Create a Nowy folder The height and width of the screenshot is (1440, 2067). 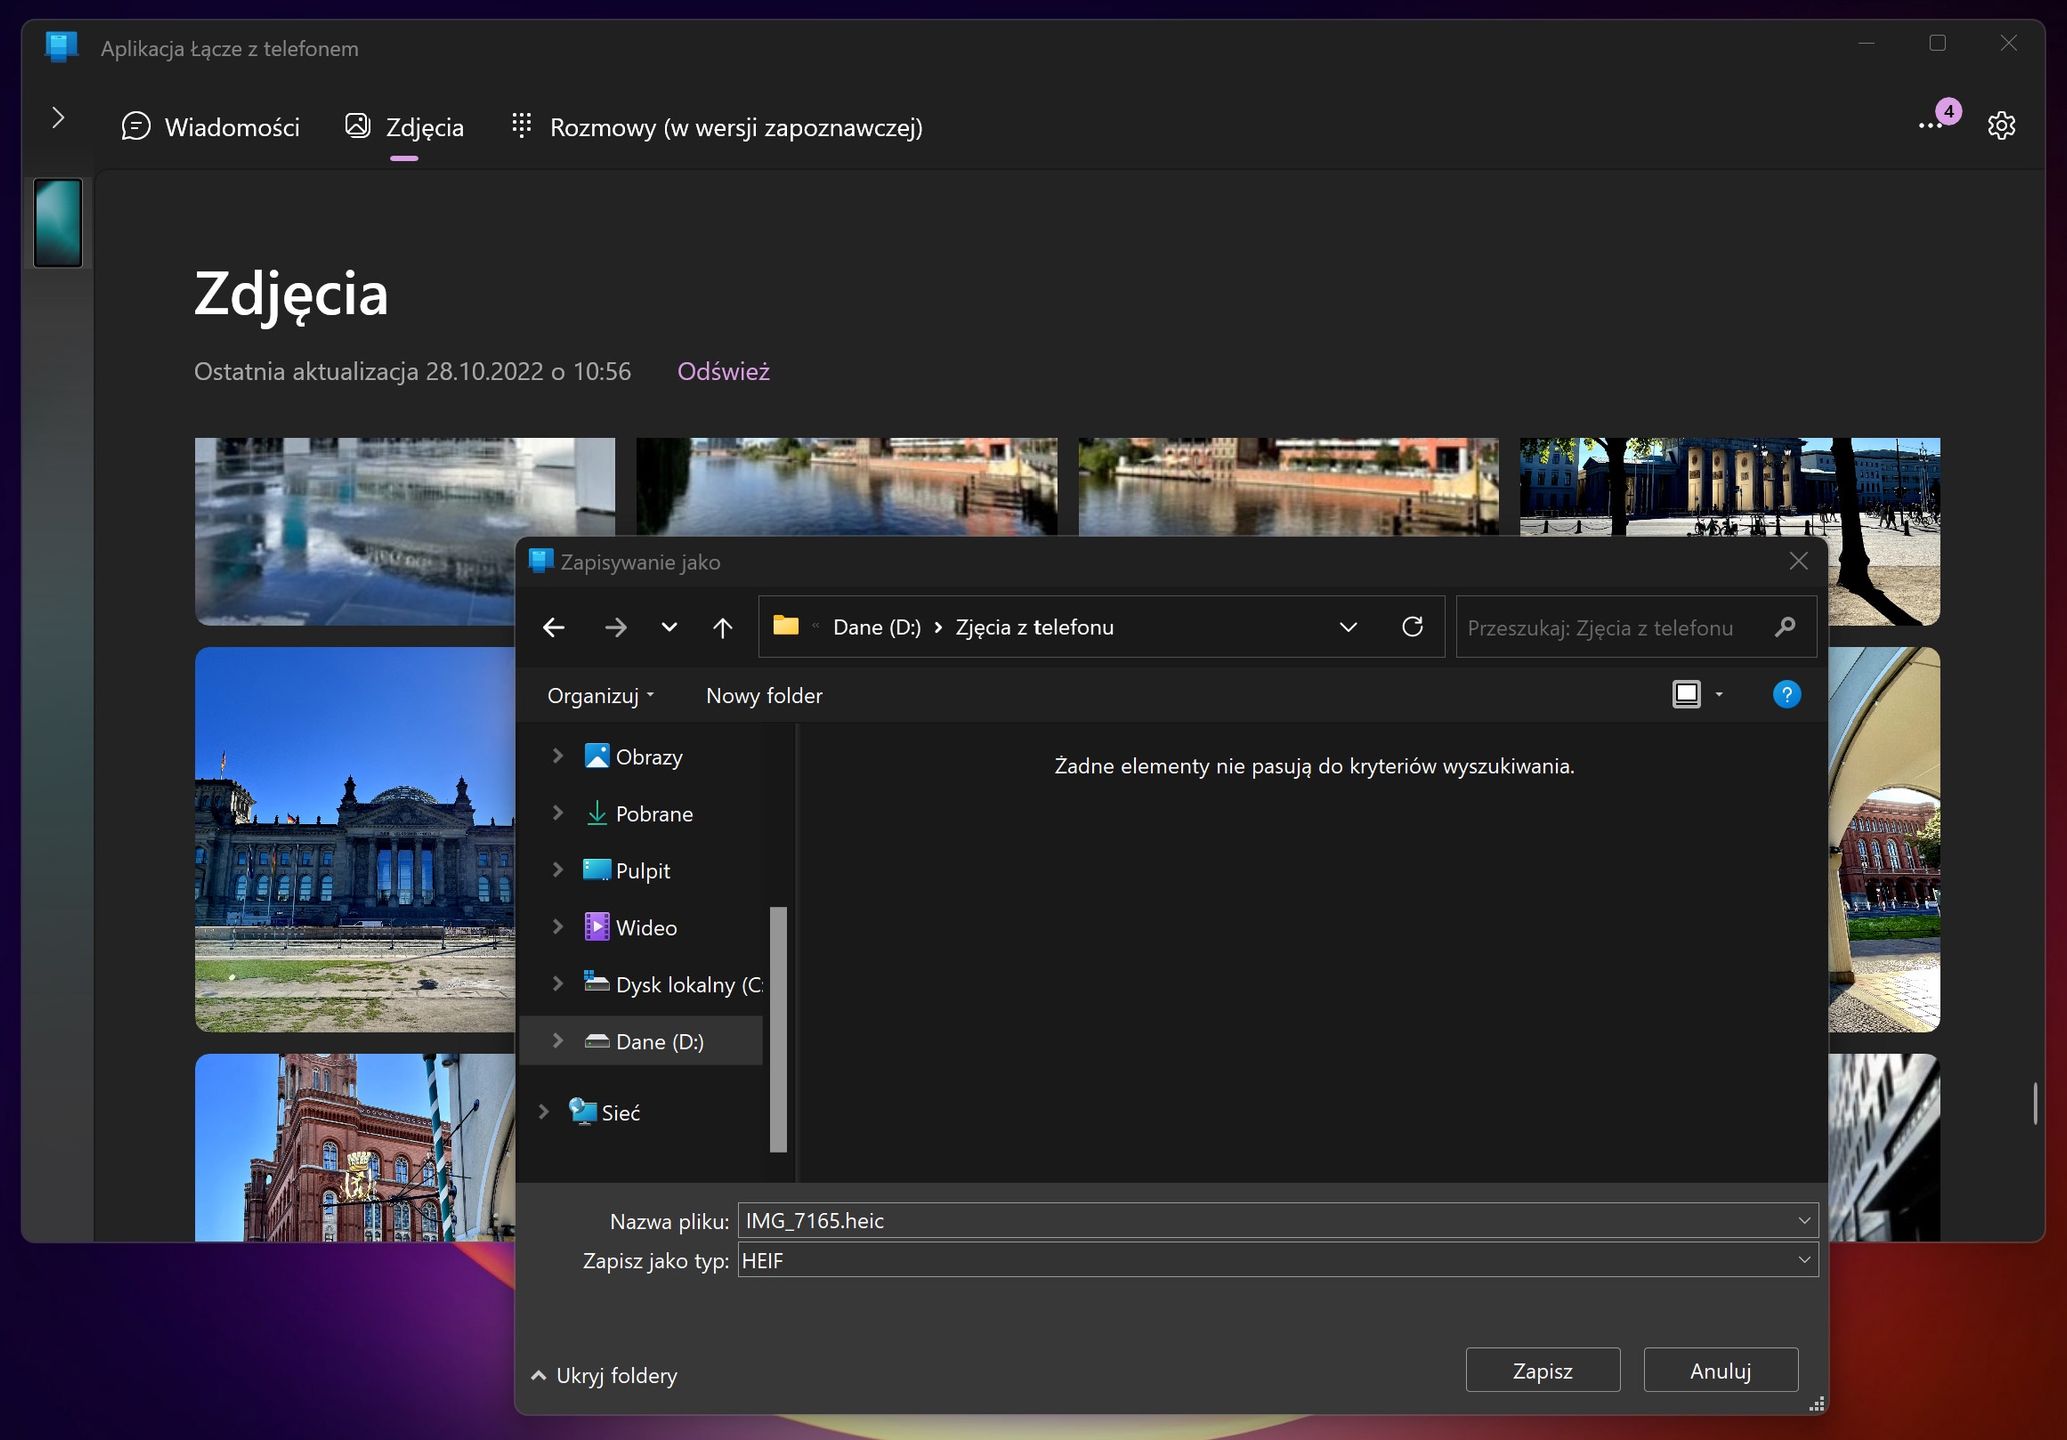pos(764,695)
